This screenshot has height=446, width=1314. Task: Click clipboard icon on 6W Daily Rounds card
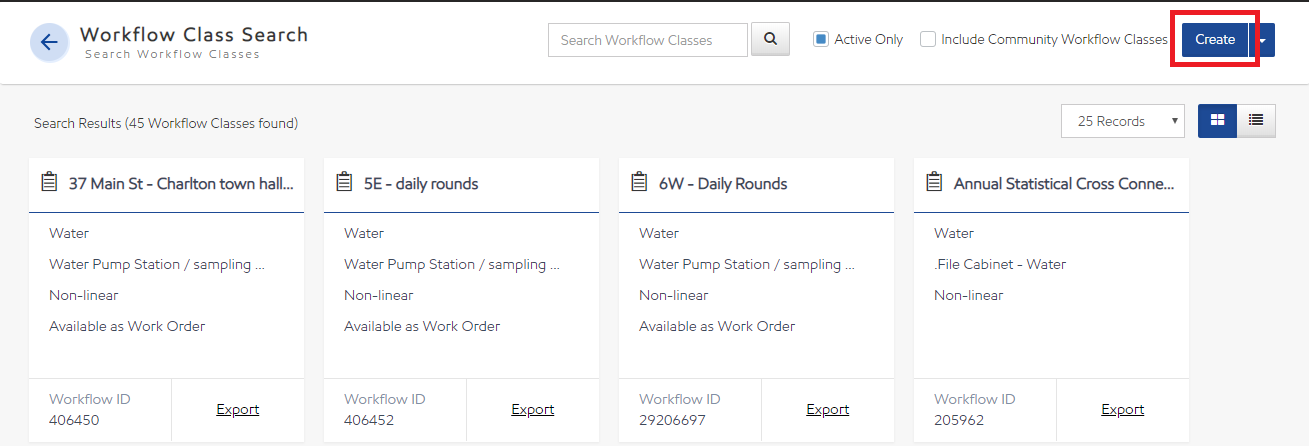(x=638, y=183)
